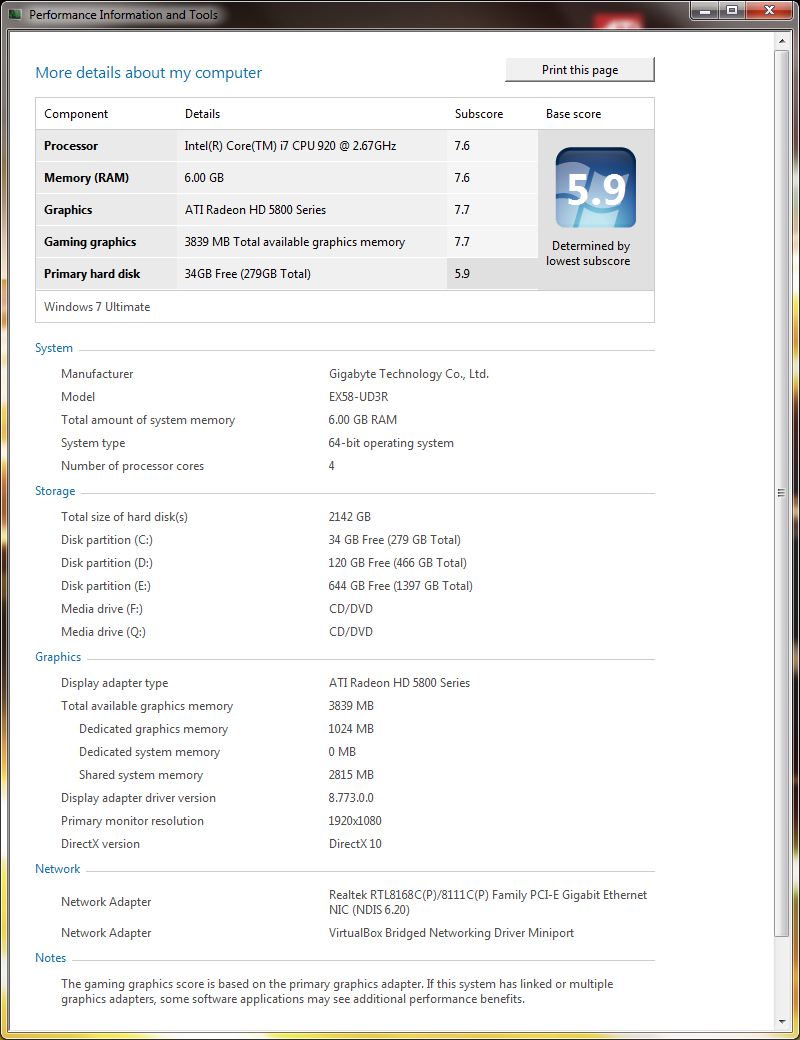Click the Subscore column header
The width and height of the screenshot is (800, 1040).
point(479,114)
